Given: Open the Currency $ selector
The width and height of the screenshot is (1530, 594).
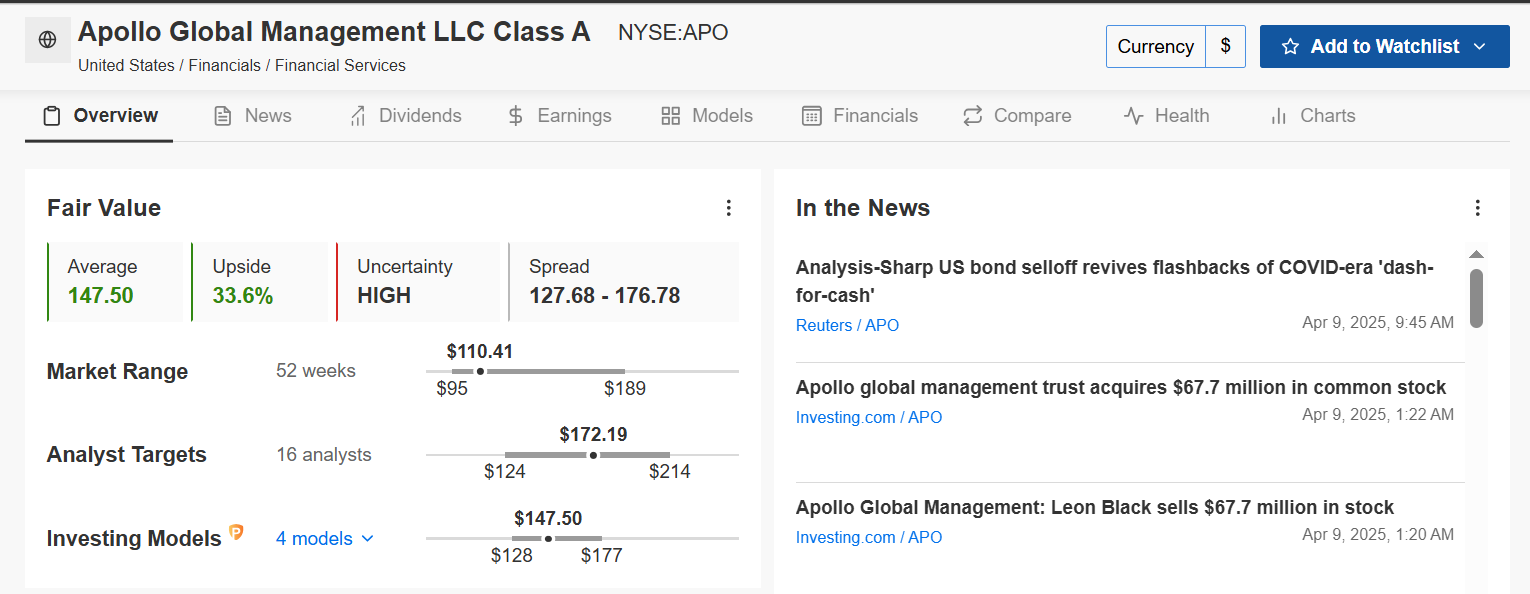Looking at the screenshot, I should 1176,47.
